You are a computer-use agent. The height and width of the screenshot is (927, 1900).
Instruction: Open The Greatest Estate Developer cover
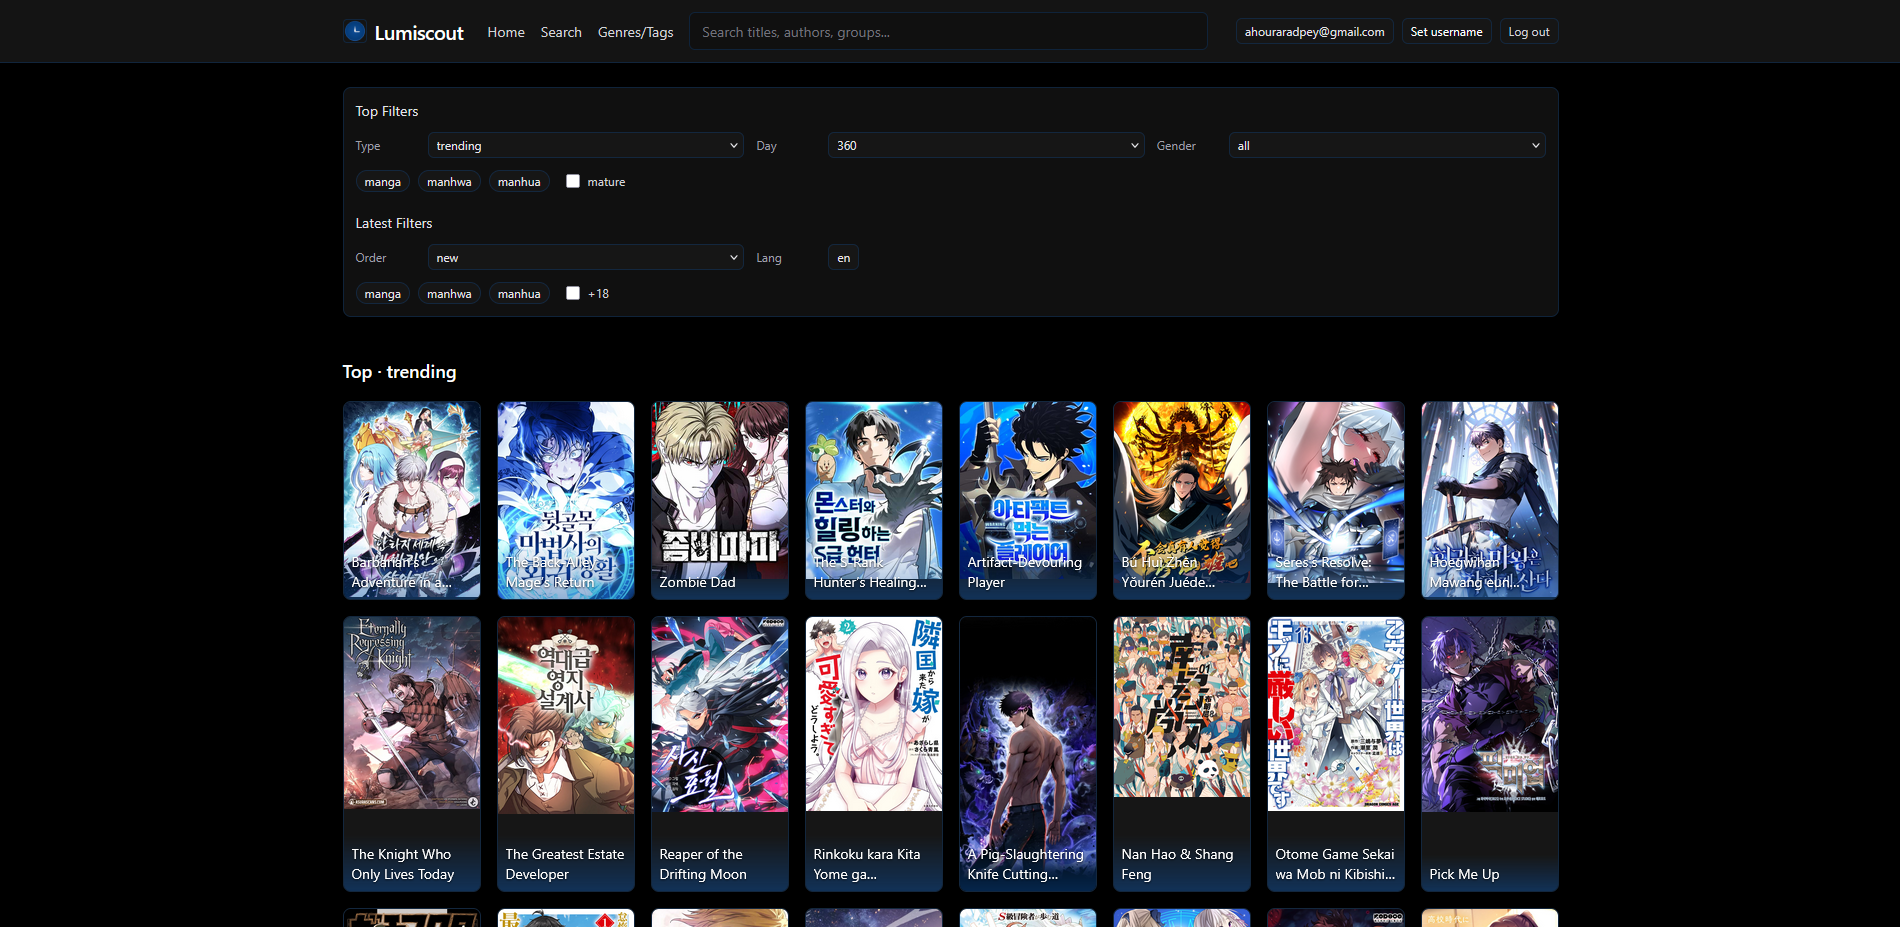[566, 753]
